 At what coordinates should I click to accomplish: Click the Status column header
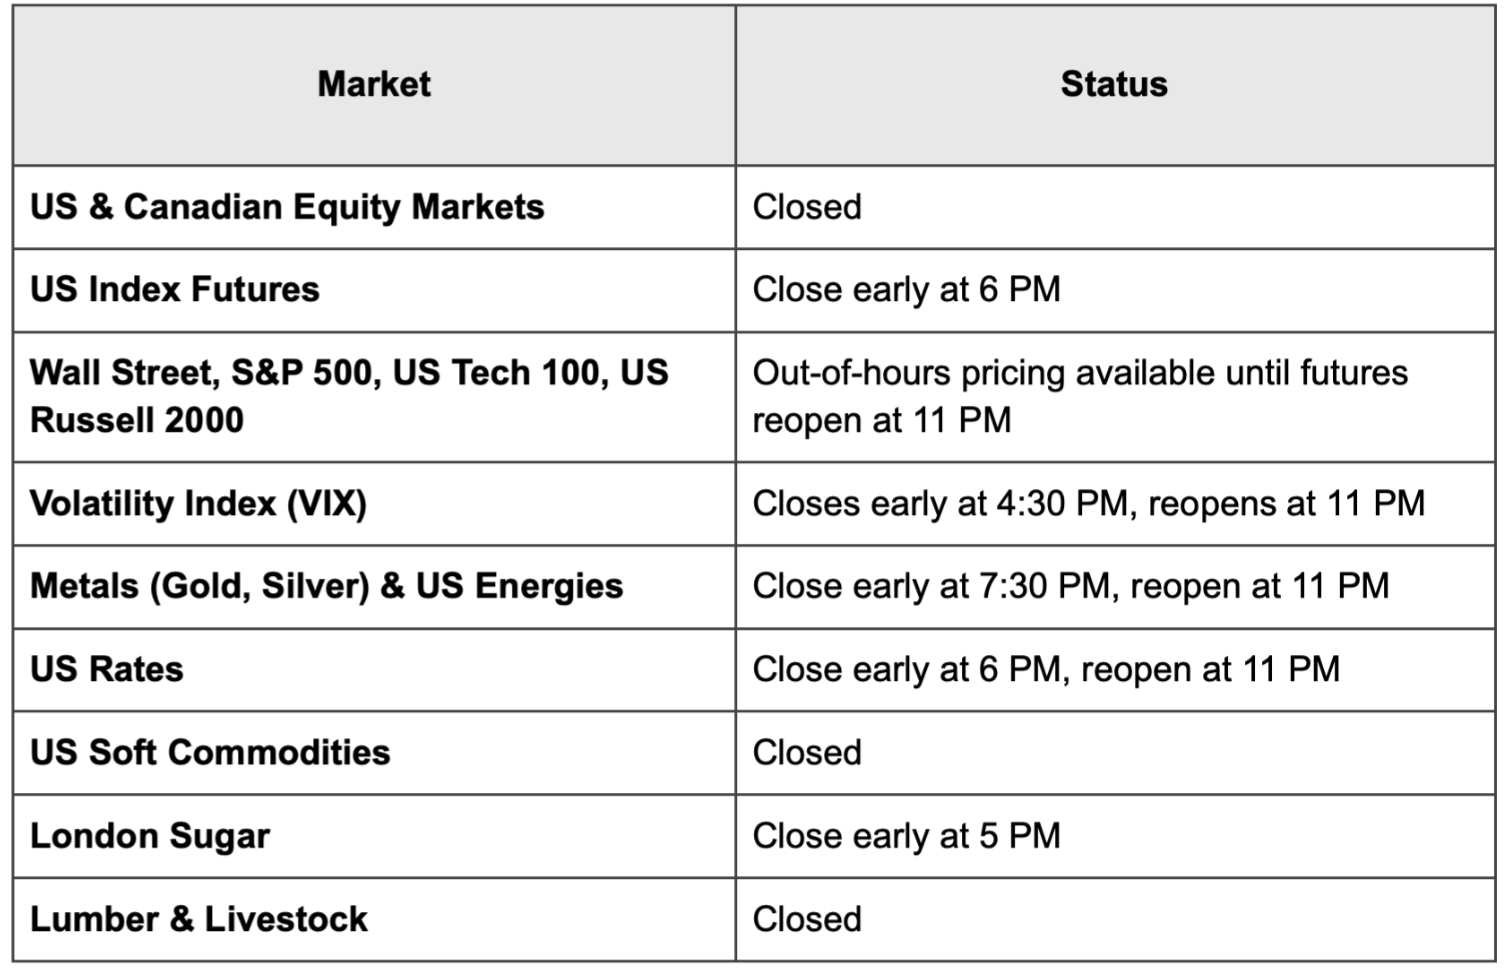tap(1114, 85)
